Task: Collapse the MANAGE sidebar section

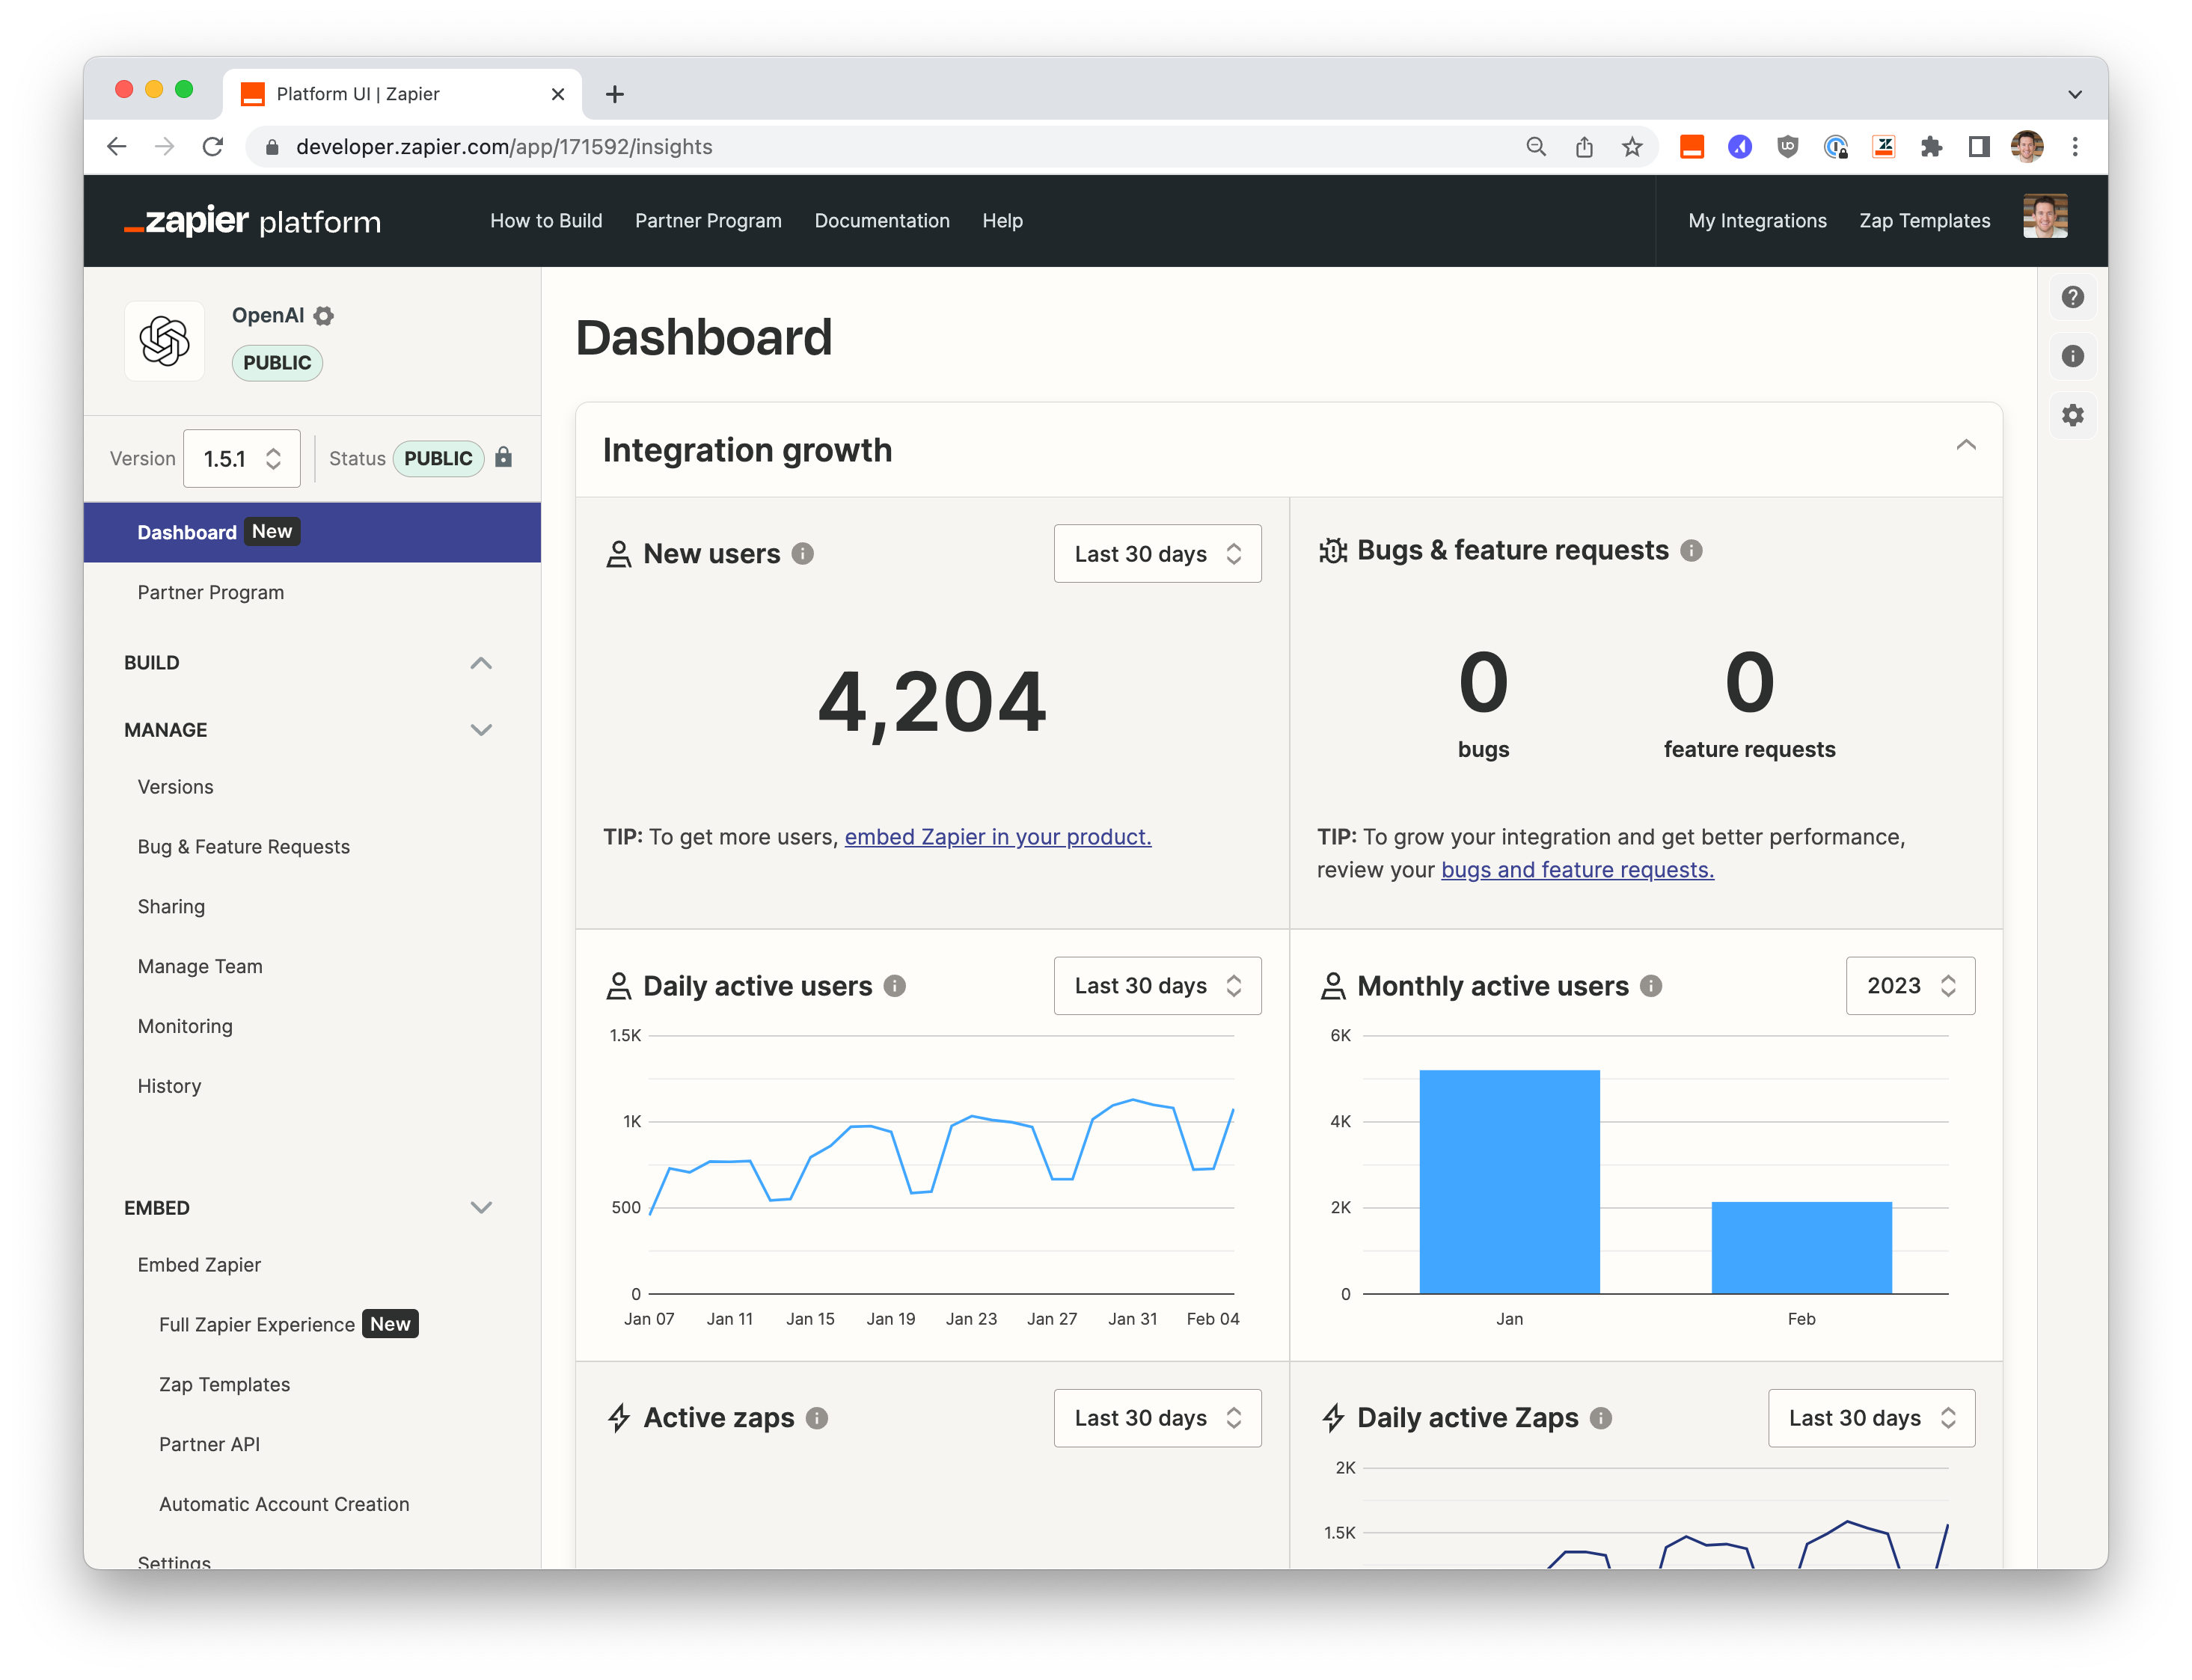Action: click(x=481, y=730)
